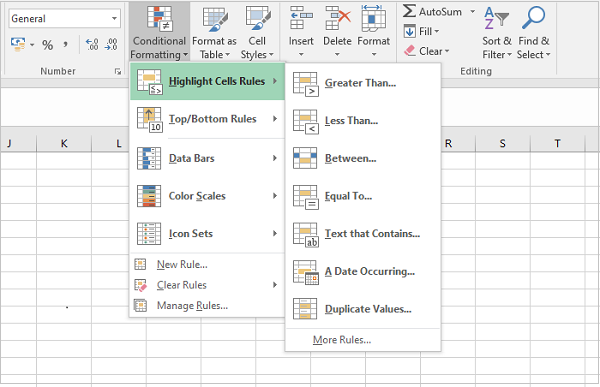Open the General number format dropdown
This screenshot has height=387, width=600.
(114, 18)
